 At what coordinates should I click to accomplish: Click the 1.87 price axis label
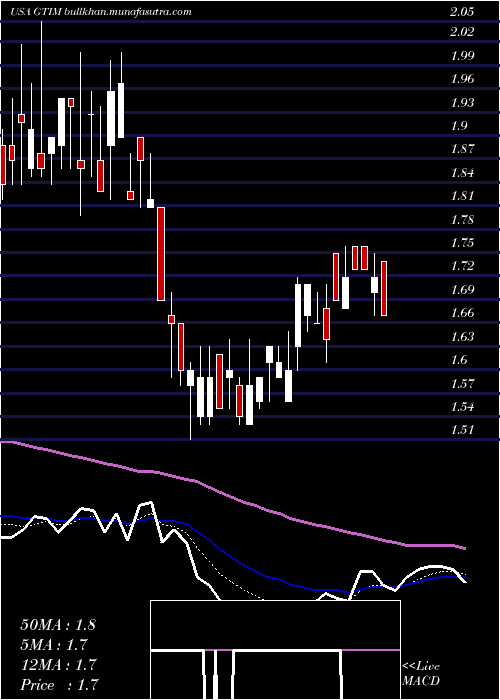[x=462, y=149]
